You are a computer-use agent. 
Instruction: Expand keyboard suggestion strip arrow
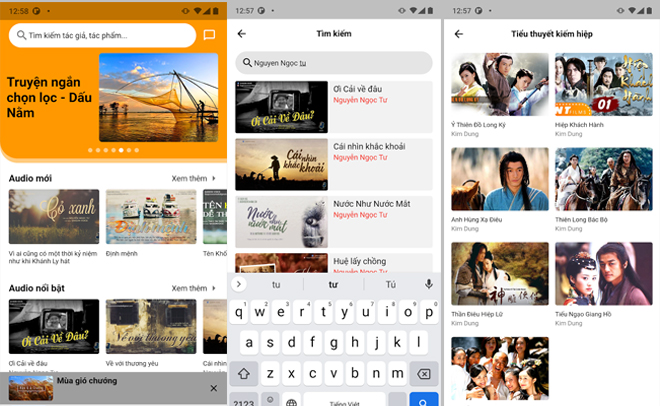click(239, 284)
